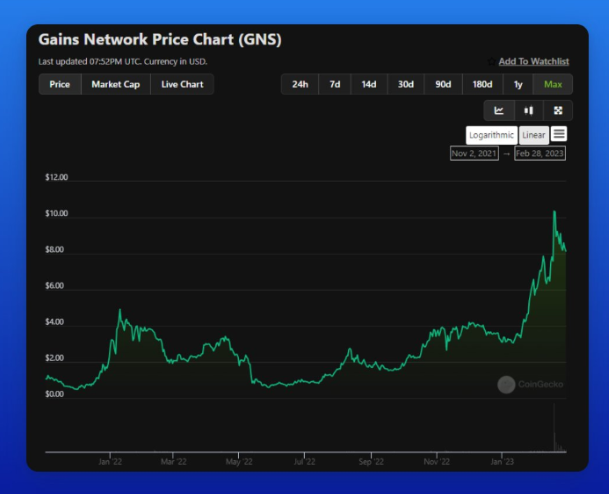The image size is (609, 494).
Task: Click the $4.00 axis label
Action: [x=54, y=322]
